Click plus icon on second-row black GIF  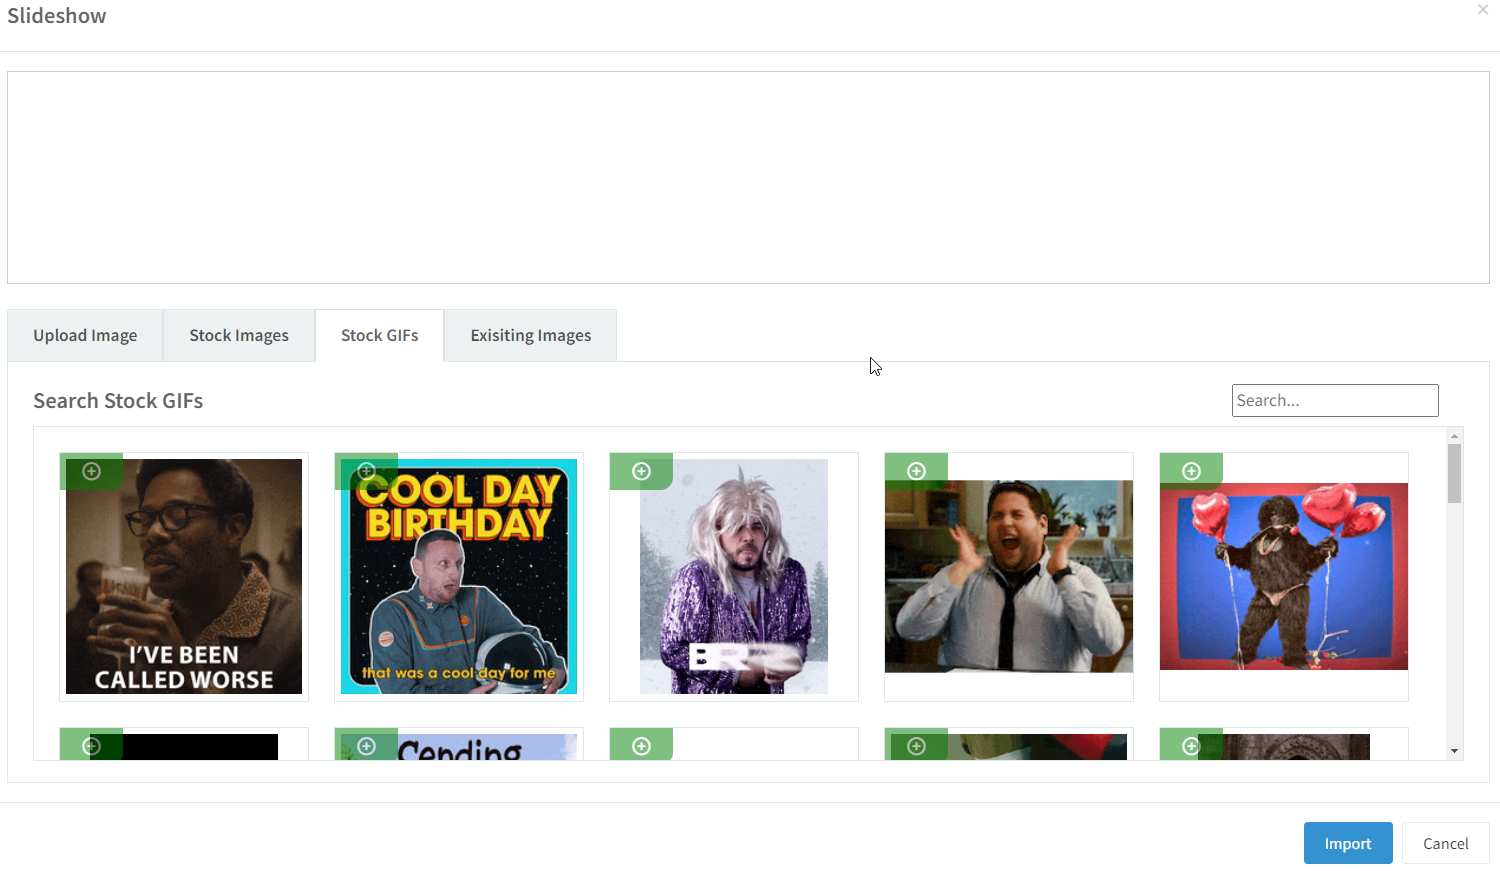[x=91, y=746]
